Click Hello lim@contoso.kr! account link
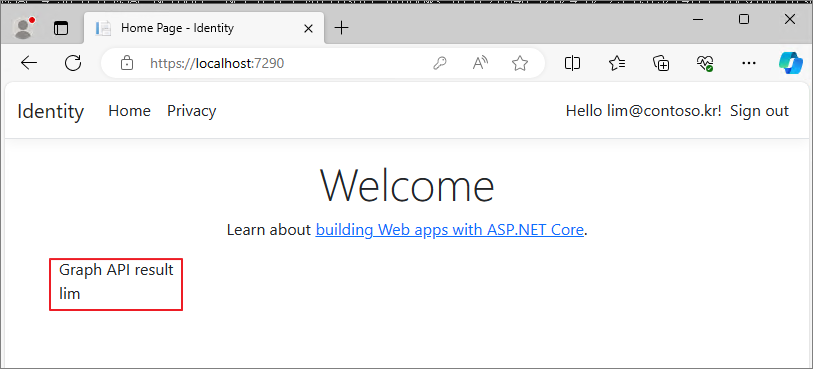The height and width of the screenshot is (369, 813). 643,111
